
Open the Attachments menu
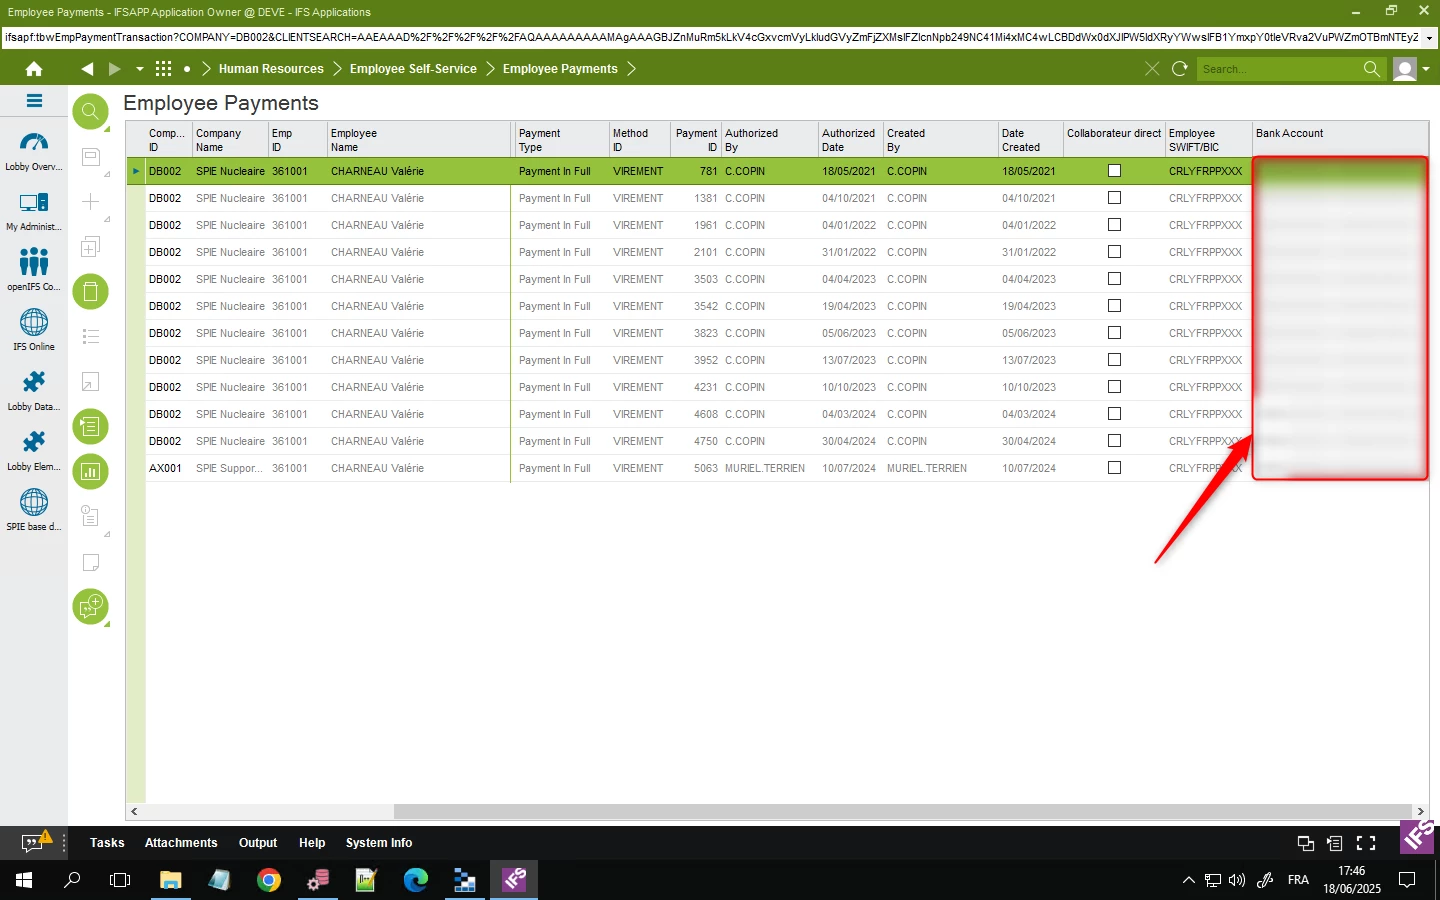coord(181,843)
